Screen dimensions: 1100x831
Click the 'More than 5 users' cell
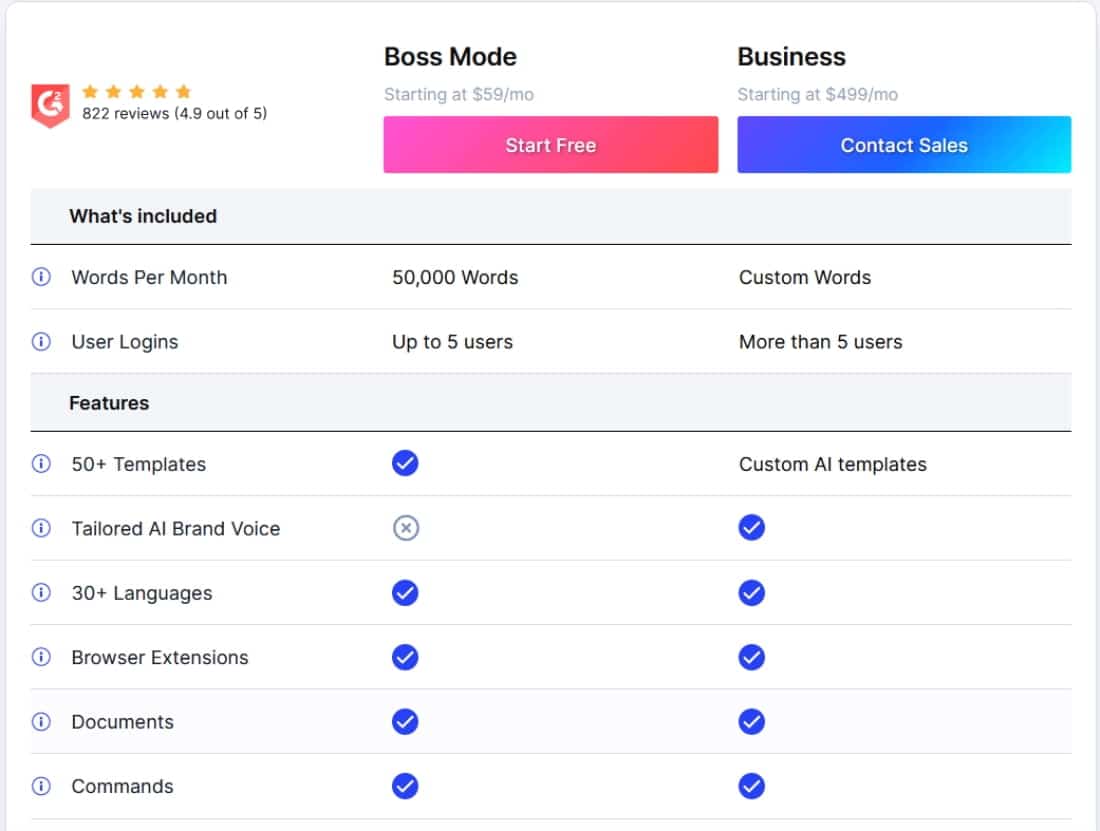tap(821, 342)
